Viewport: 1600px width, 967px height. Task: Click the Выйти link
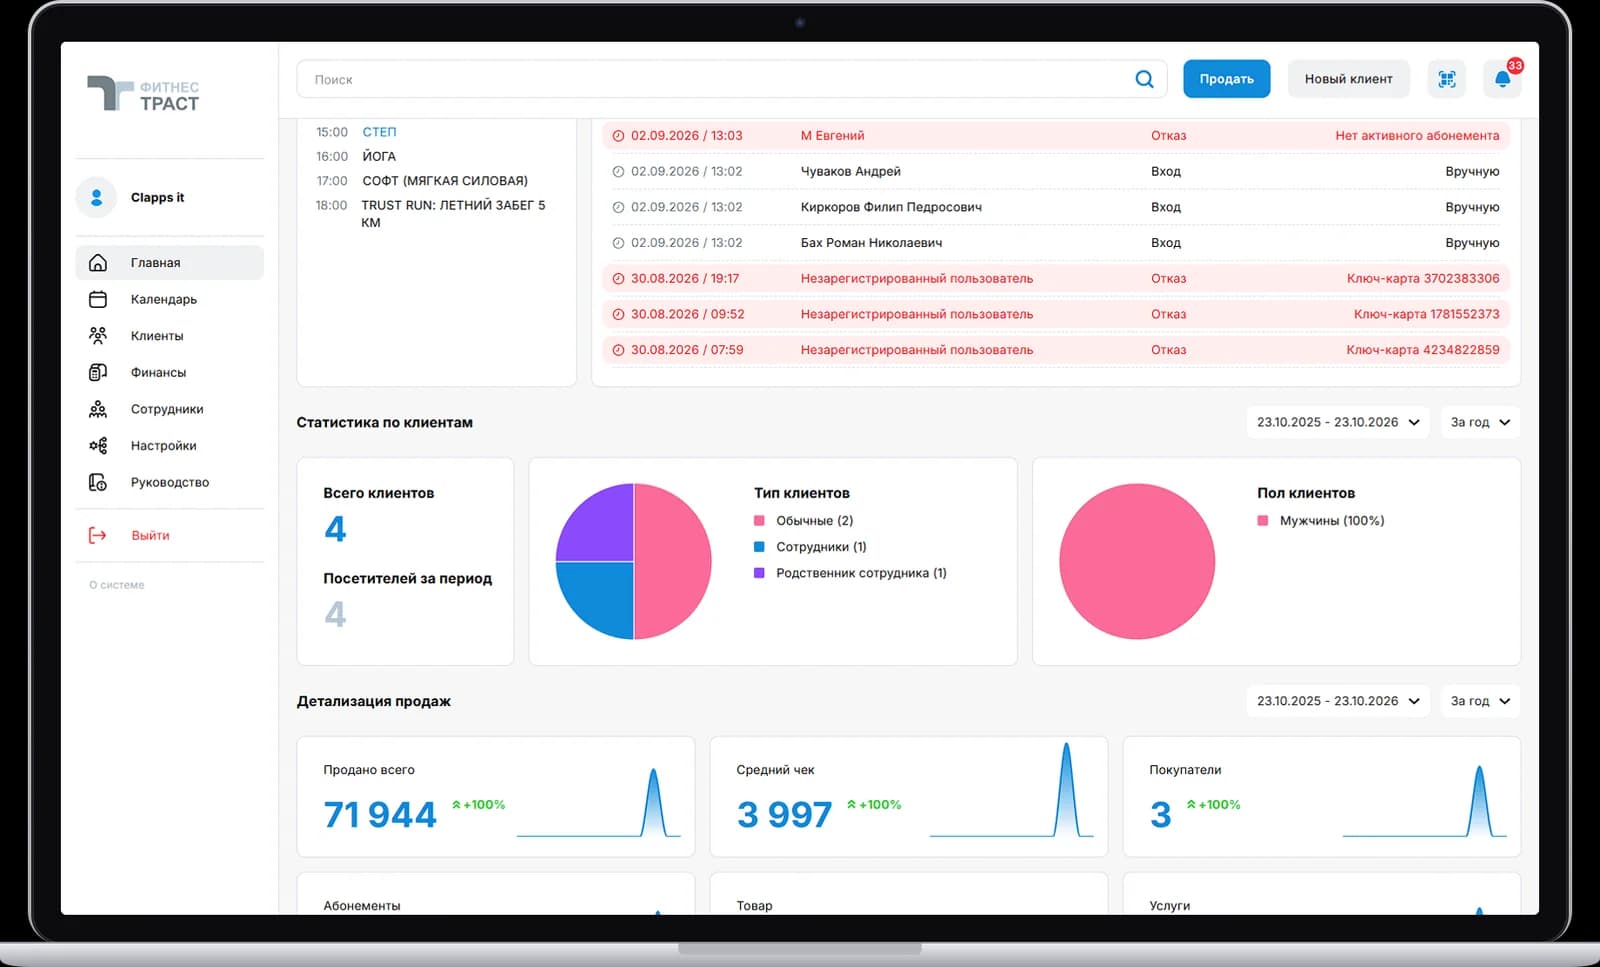point(150,535)
